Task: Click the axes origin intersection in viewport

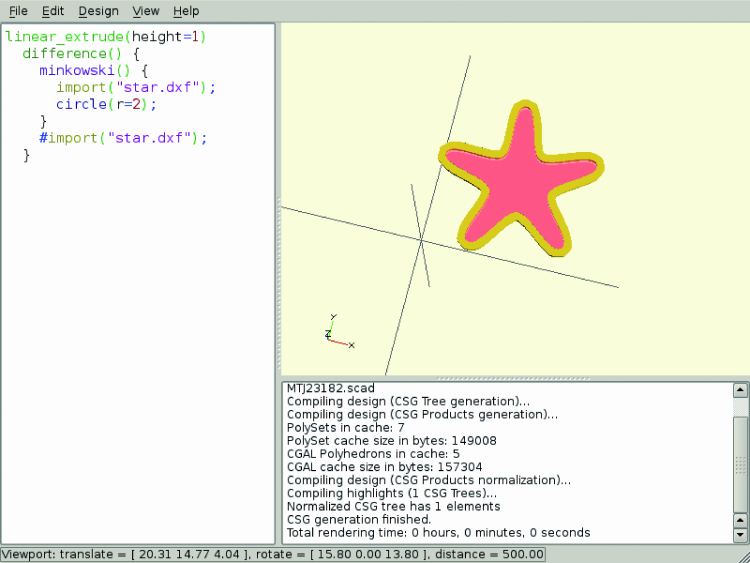Action: click(x=421, y=240)
